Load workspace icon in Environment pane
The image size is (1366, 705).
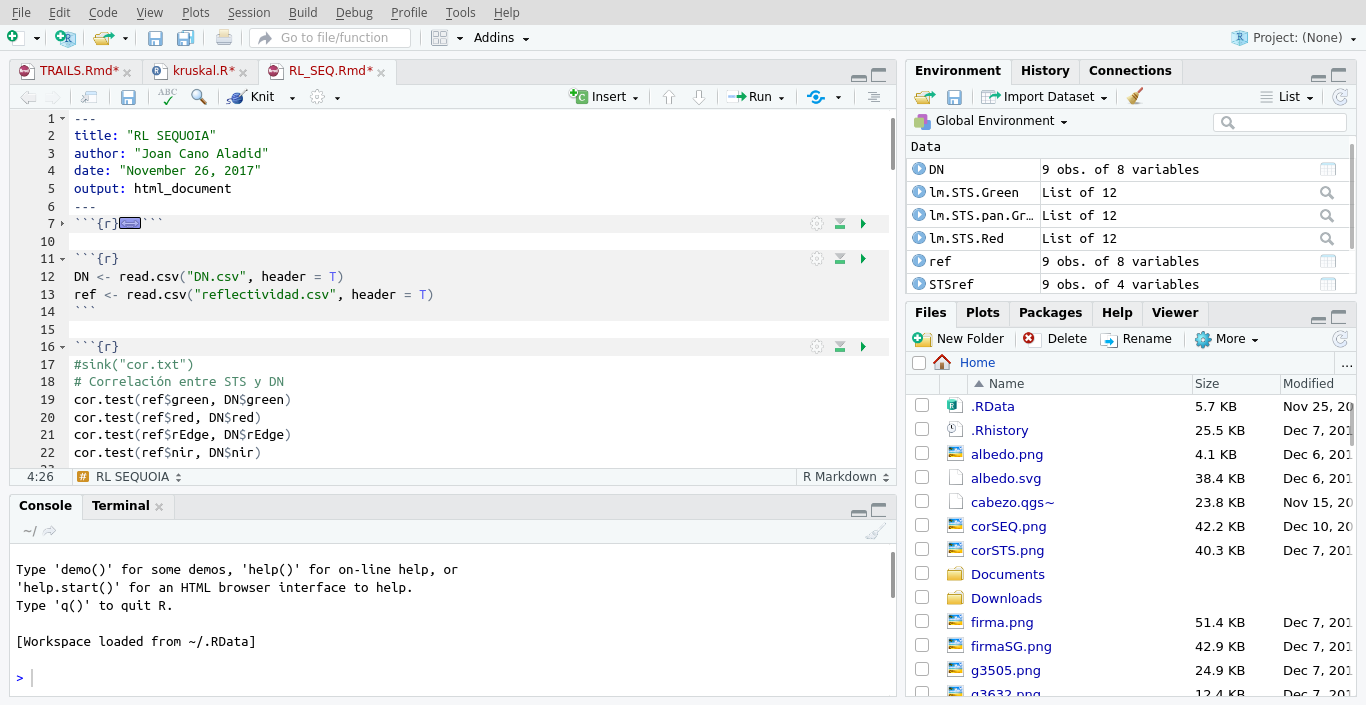tap(925, 97)
